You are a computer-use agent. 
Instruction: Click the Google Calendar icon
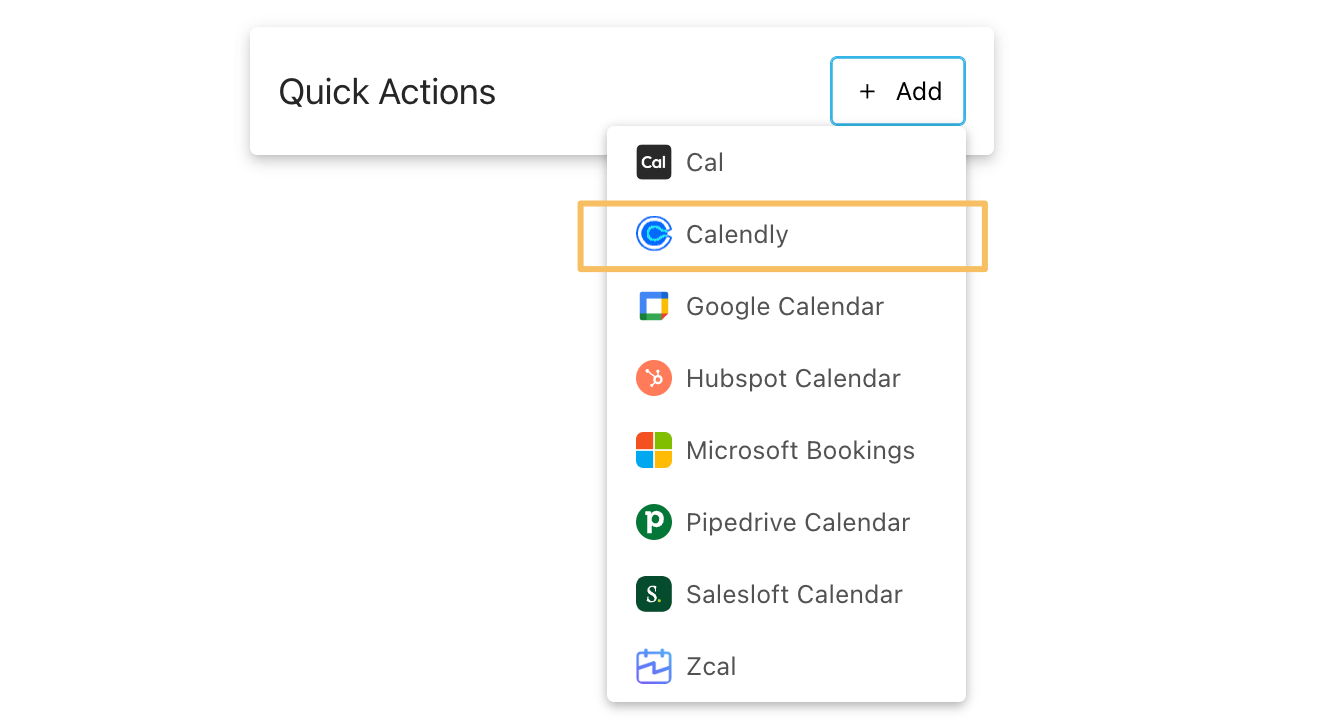[x=653, y=306]
